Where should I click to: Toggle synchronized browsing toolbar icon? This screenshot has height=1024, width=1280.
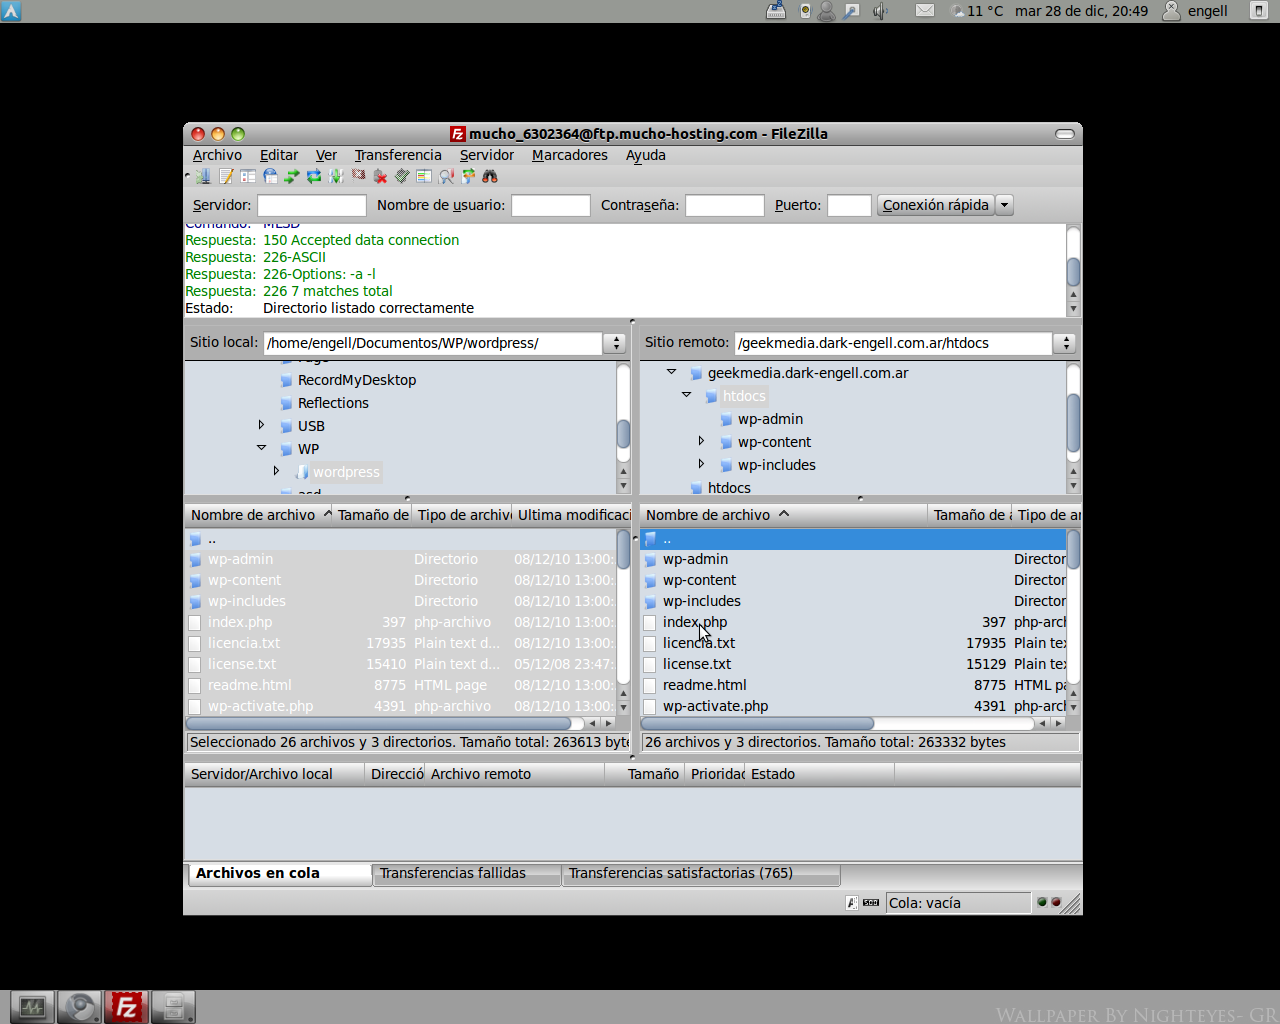[x=468, y=176]
